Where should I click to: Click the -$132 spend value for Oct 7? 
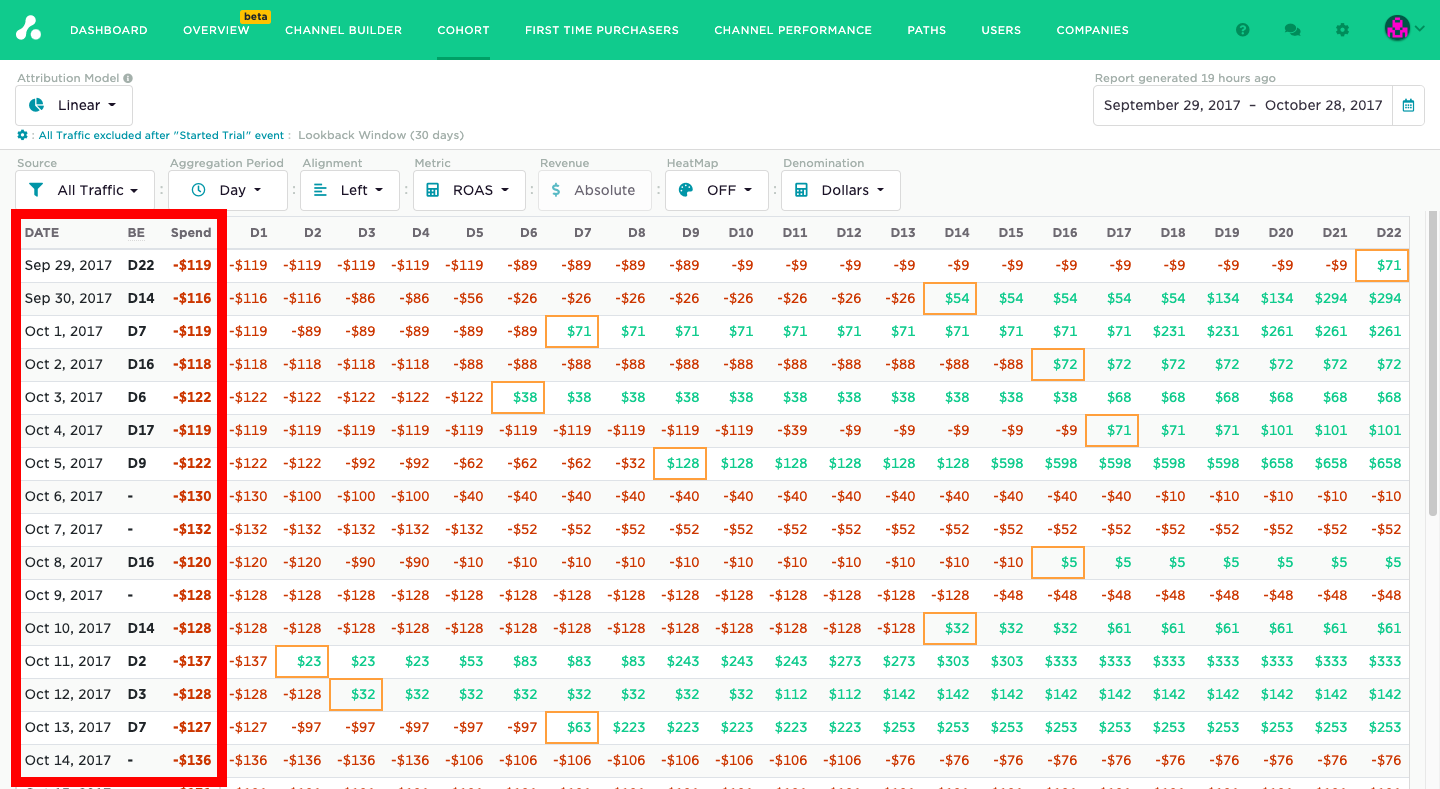(192, 529)
